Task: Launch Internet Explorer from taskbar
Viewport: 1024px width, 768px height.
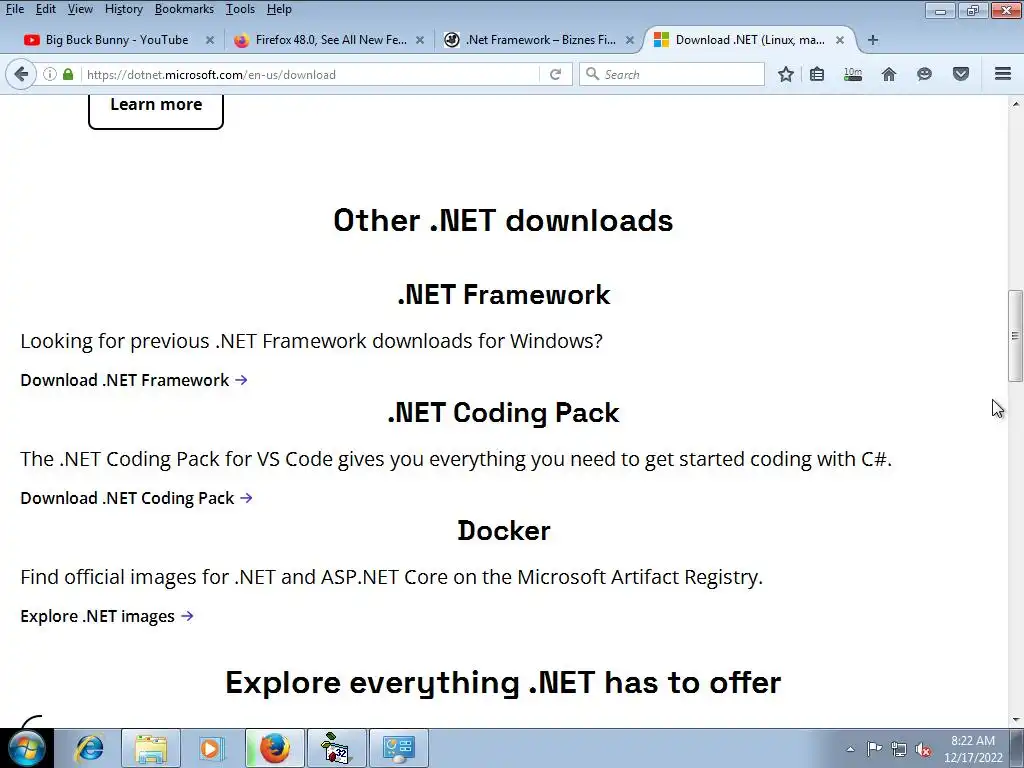Action: [89, 748]
